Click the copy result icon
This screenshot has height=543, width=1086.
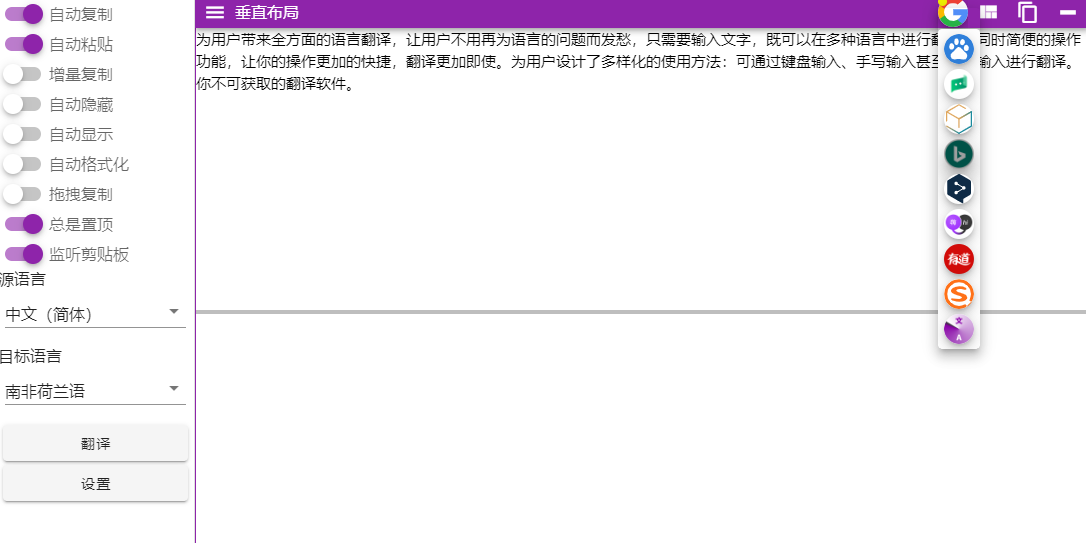click(x=1028, y=12)
